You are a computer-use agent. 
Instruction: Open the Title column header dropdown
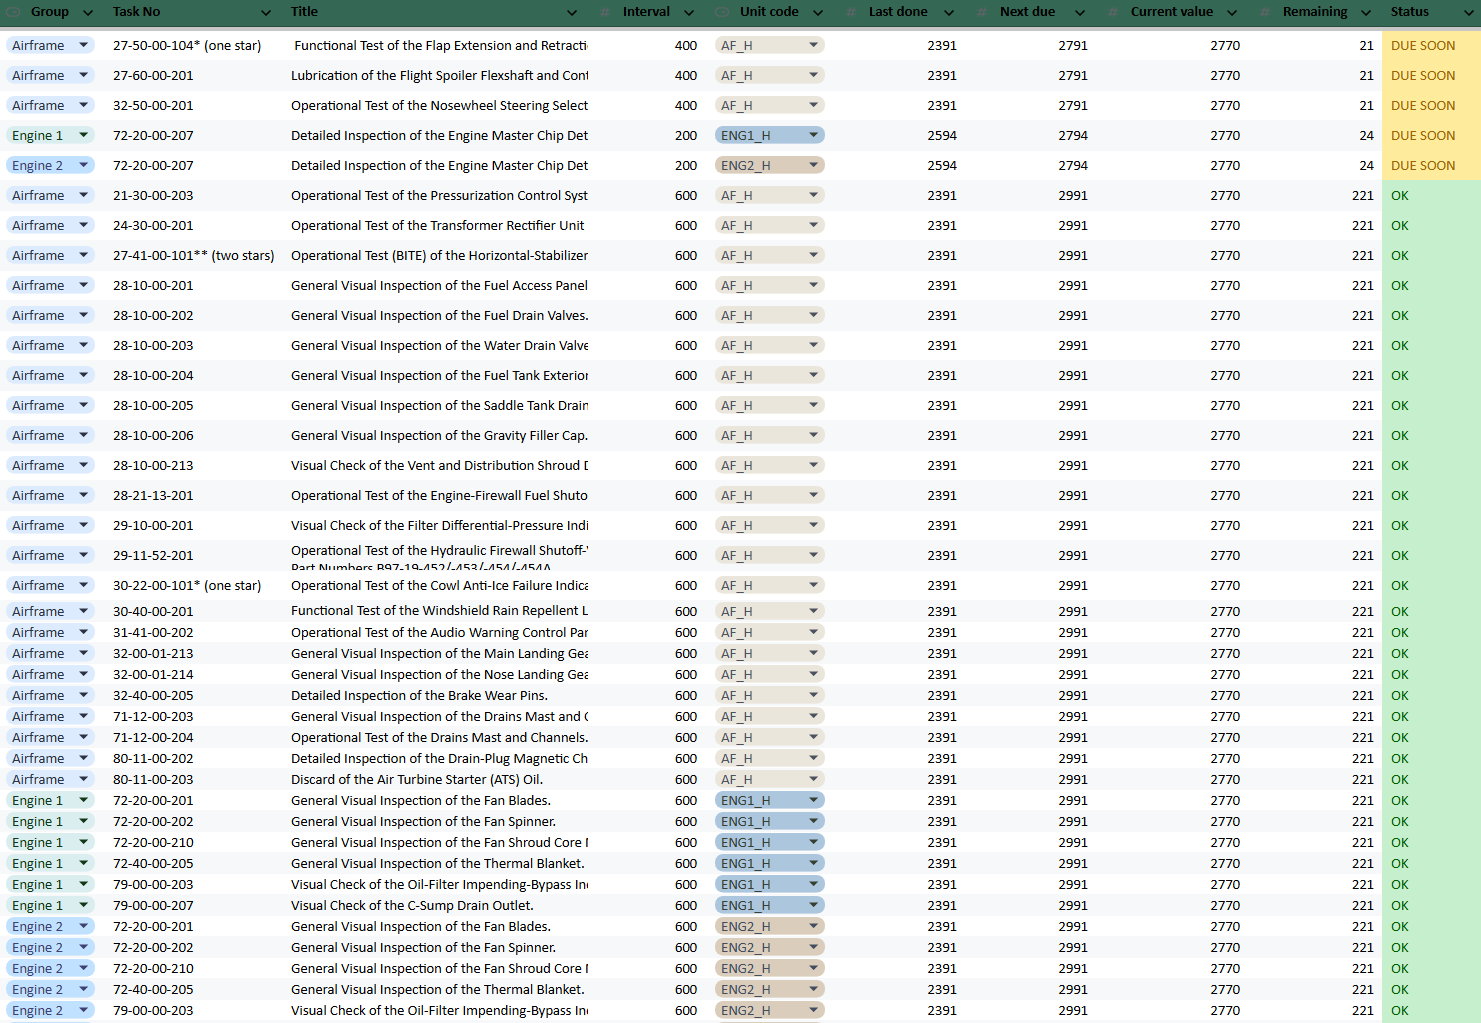pyautogui.click(x=571, y=12)
